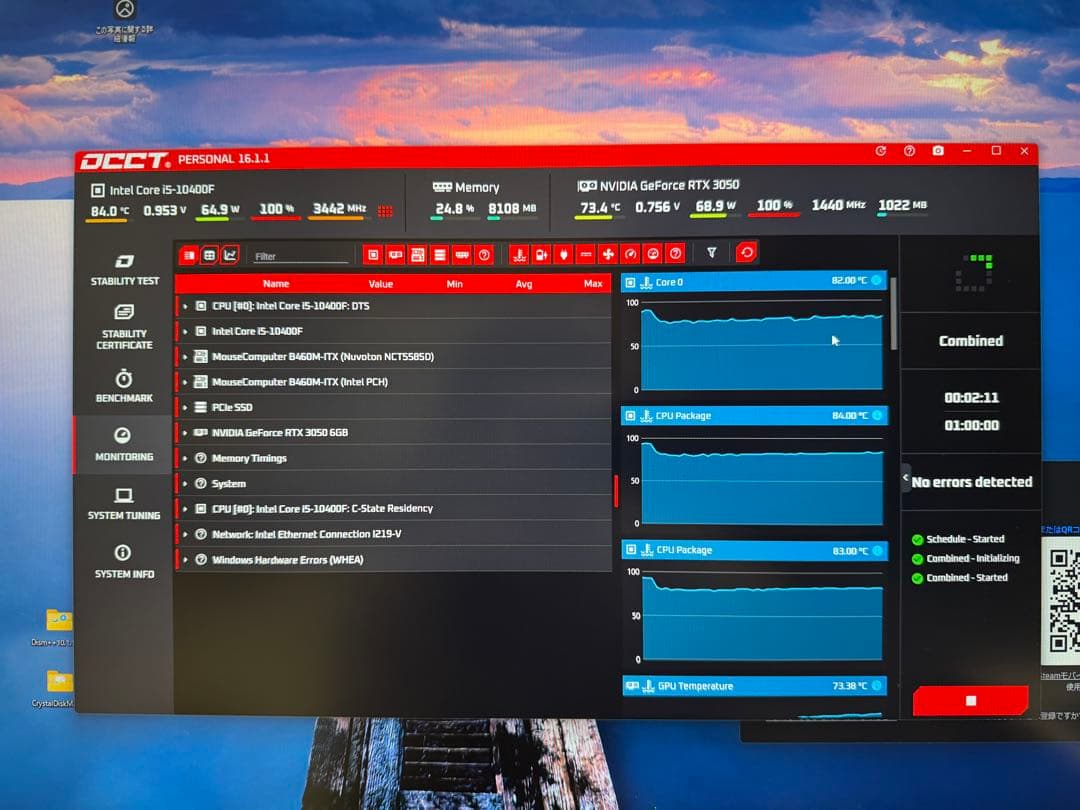The image size is (1080, 810).
Task: Open the help question mark in title bar
Action: (909, 151)
